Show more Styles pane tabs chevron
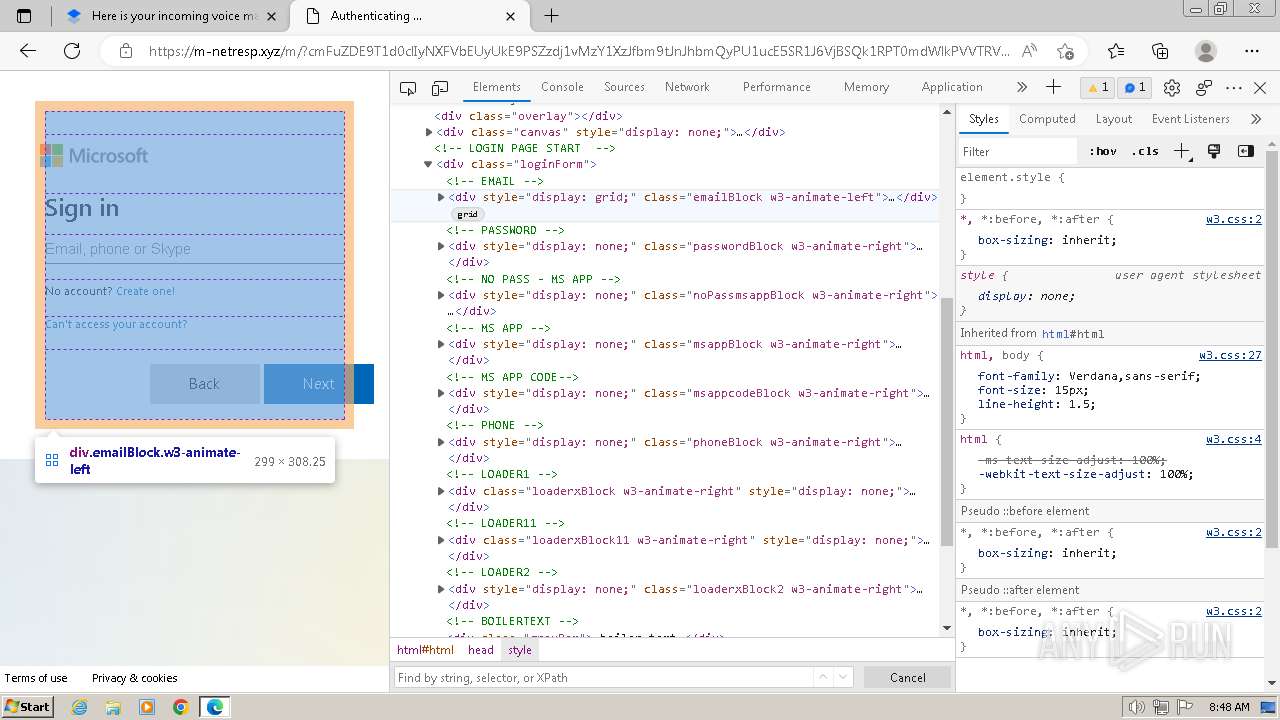 (x=1256, y=119)
